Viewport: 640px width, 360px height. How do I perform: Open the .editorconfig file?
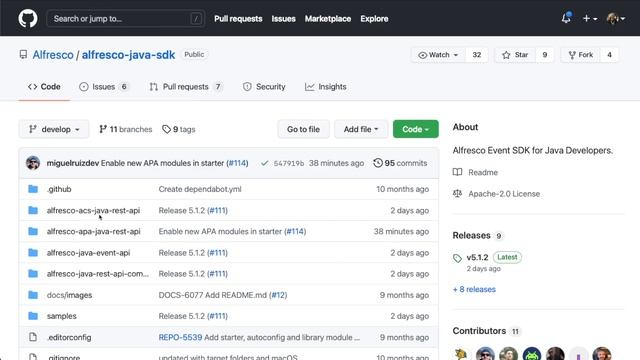[x=69, y=337]
